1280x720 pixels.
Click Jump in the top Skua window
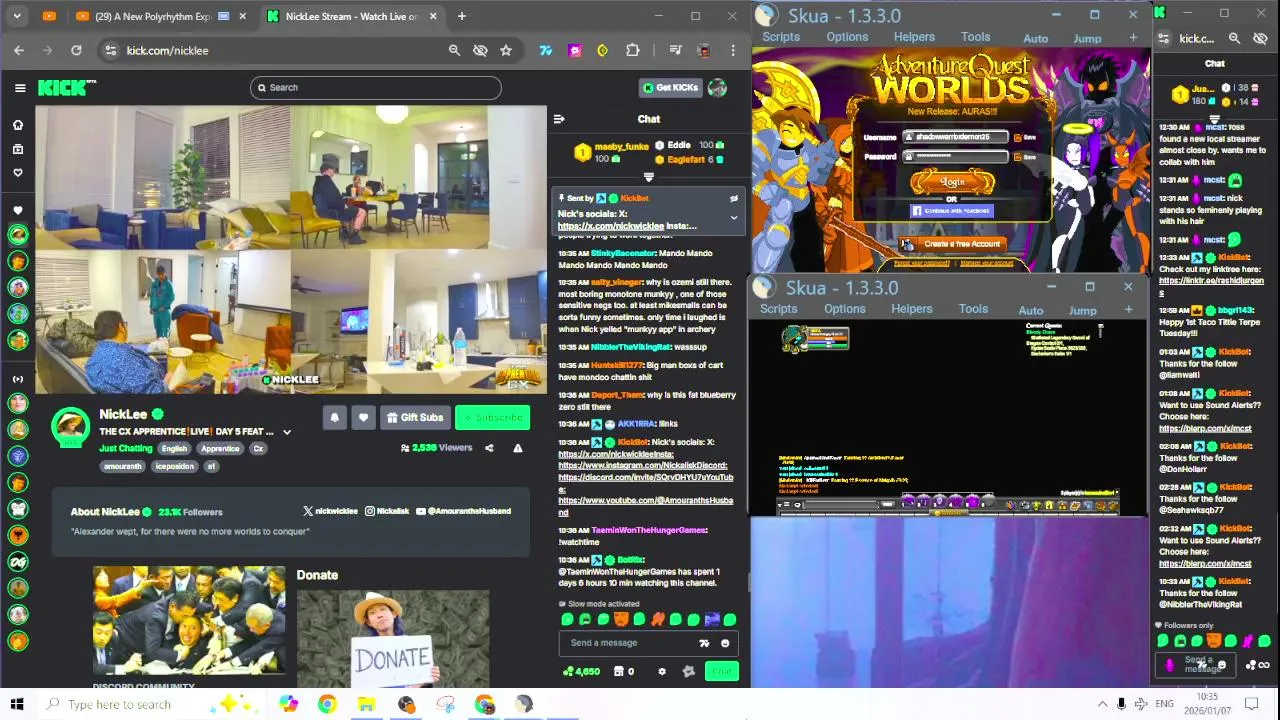tap(1087, 39)
